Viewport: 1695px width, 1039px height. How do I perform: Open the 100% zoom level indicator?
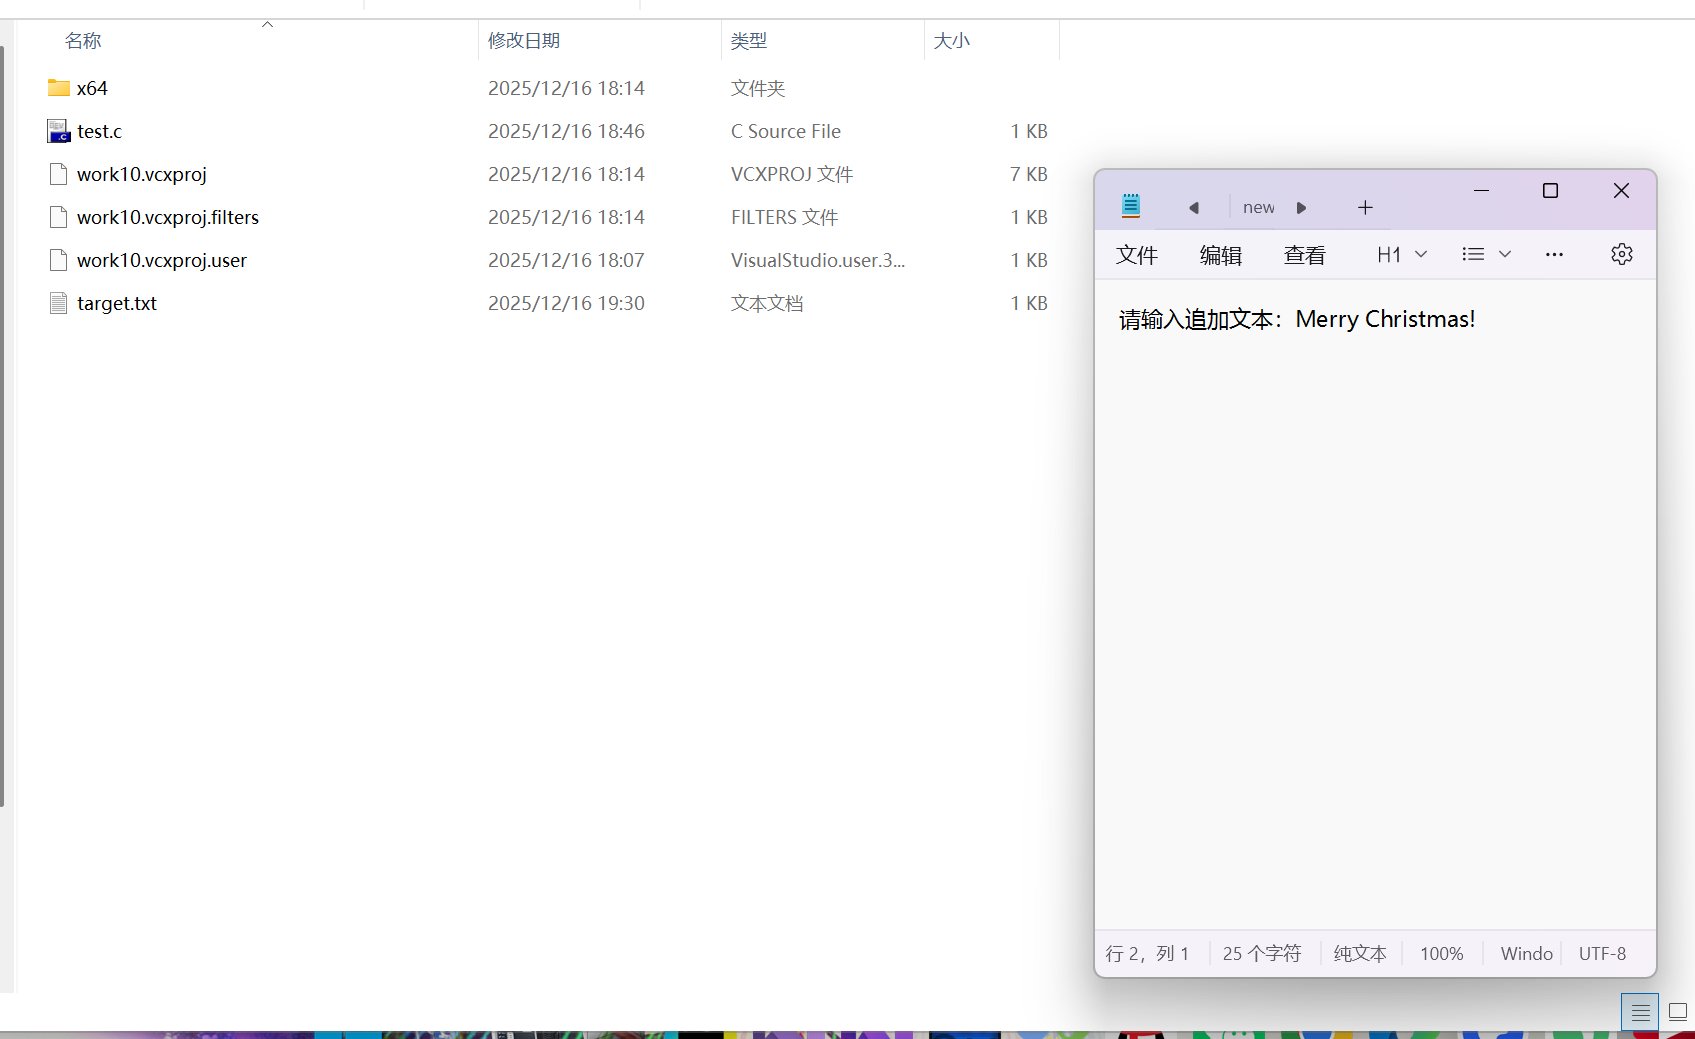click(1442, 954)
